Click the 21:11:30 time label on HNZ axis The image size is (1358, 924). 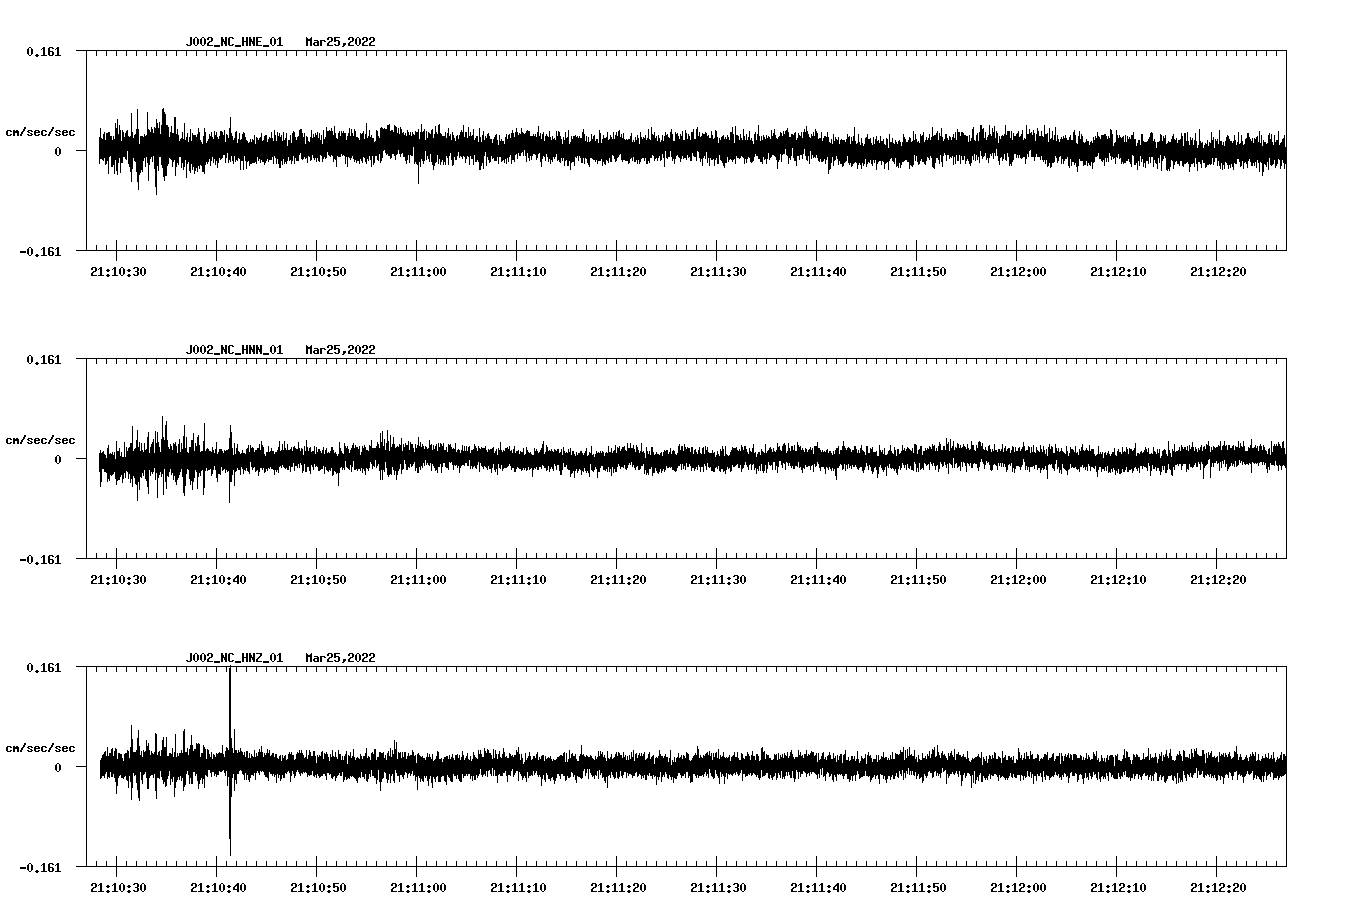point(718,887)
